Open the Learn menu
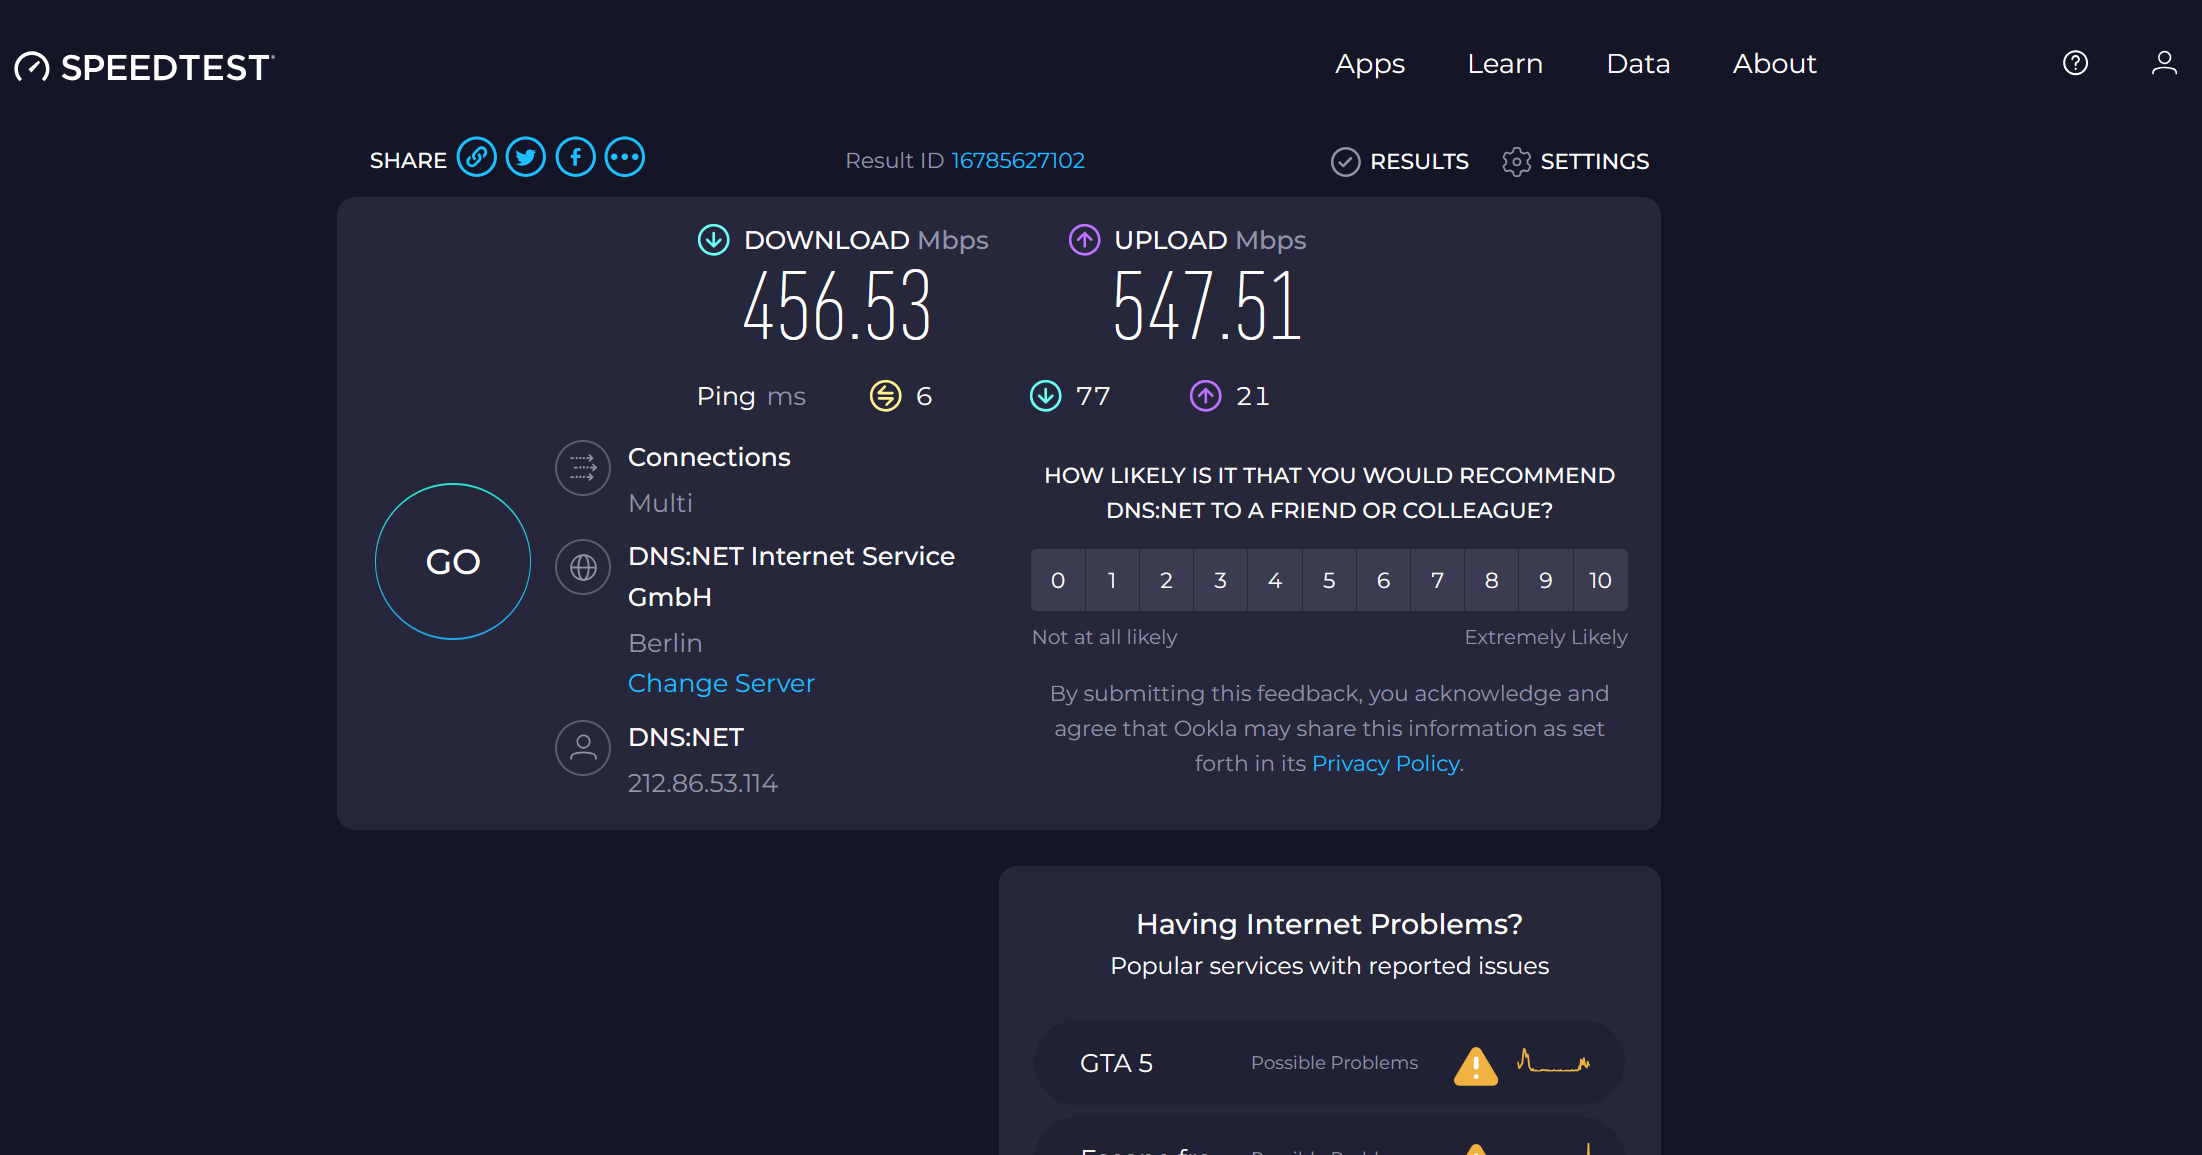This screenshot has width=2202, height=1155. click(1505, 64)
